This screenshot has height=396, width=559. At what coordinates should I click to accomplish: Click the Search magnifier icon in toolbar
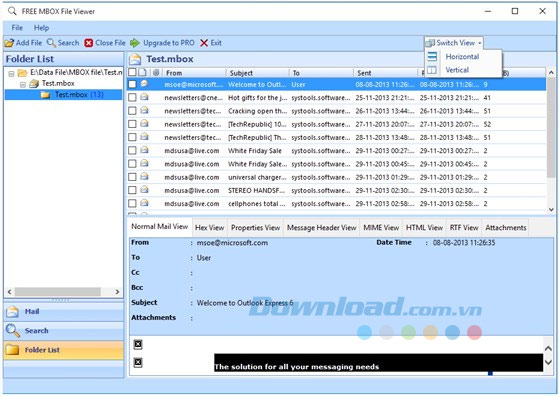[x=51, y=43]
